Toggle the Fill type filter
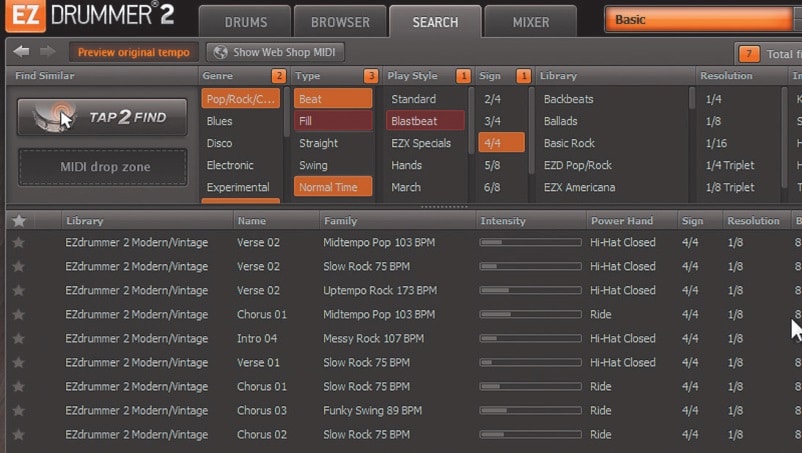This screenshot has height=453, width=802. coord(333,121)
